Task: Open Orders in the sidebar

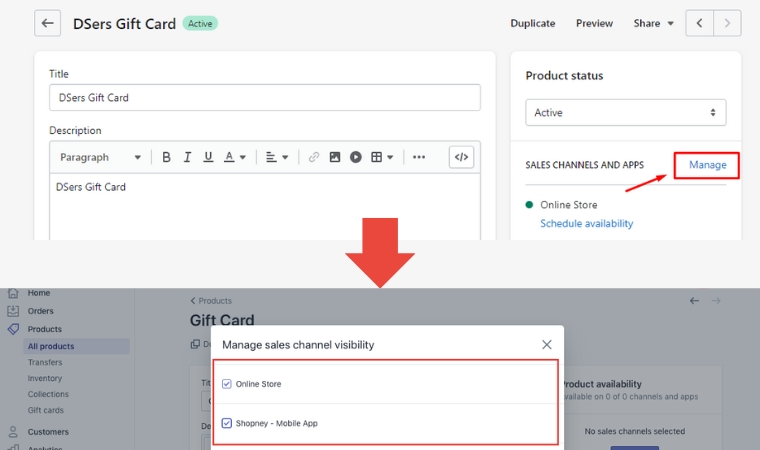Action: (x=41, y=311)
